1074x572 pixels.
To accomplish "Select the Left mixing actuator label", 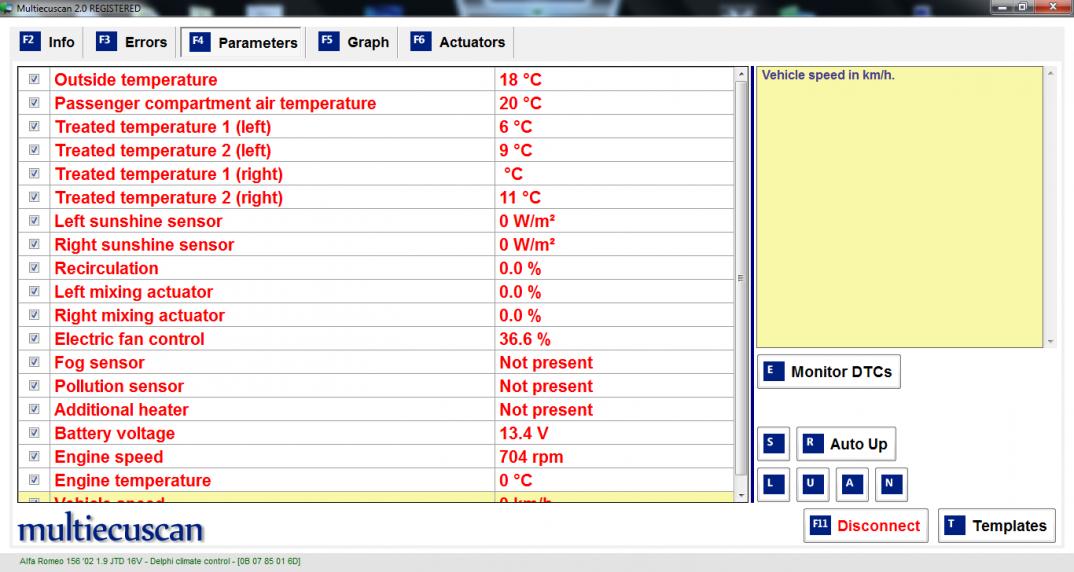I will (134, 292).
